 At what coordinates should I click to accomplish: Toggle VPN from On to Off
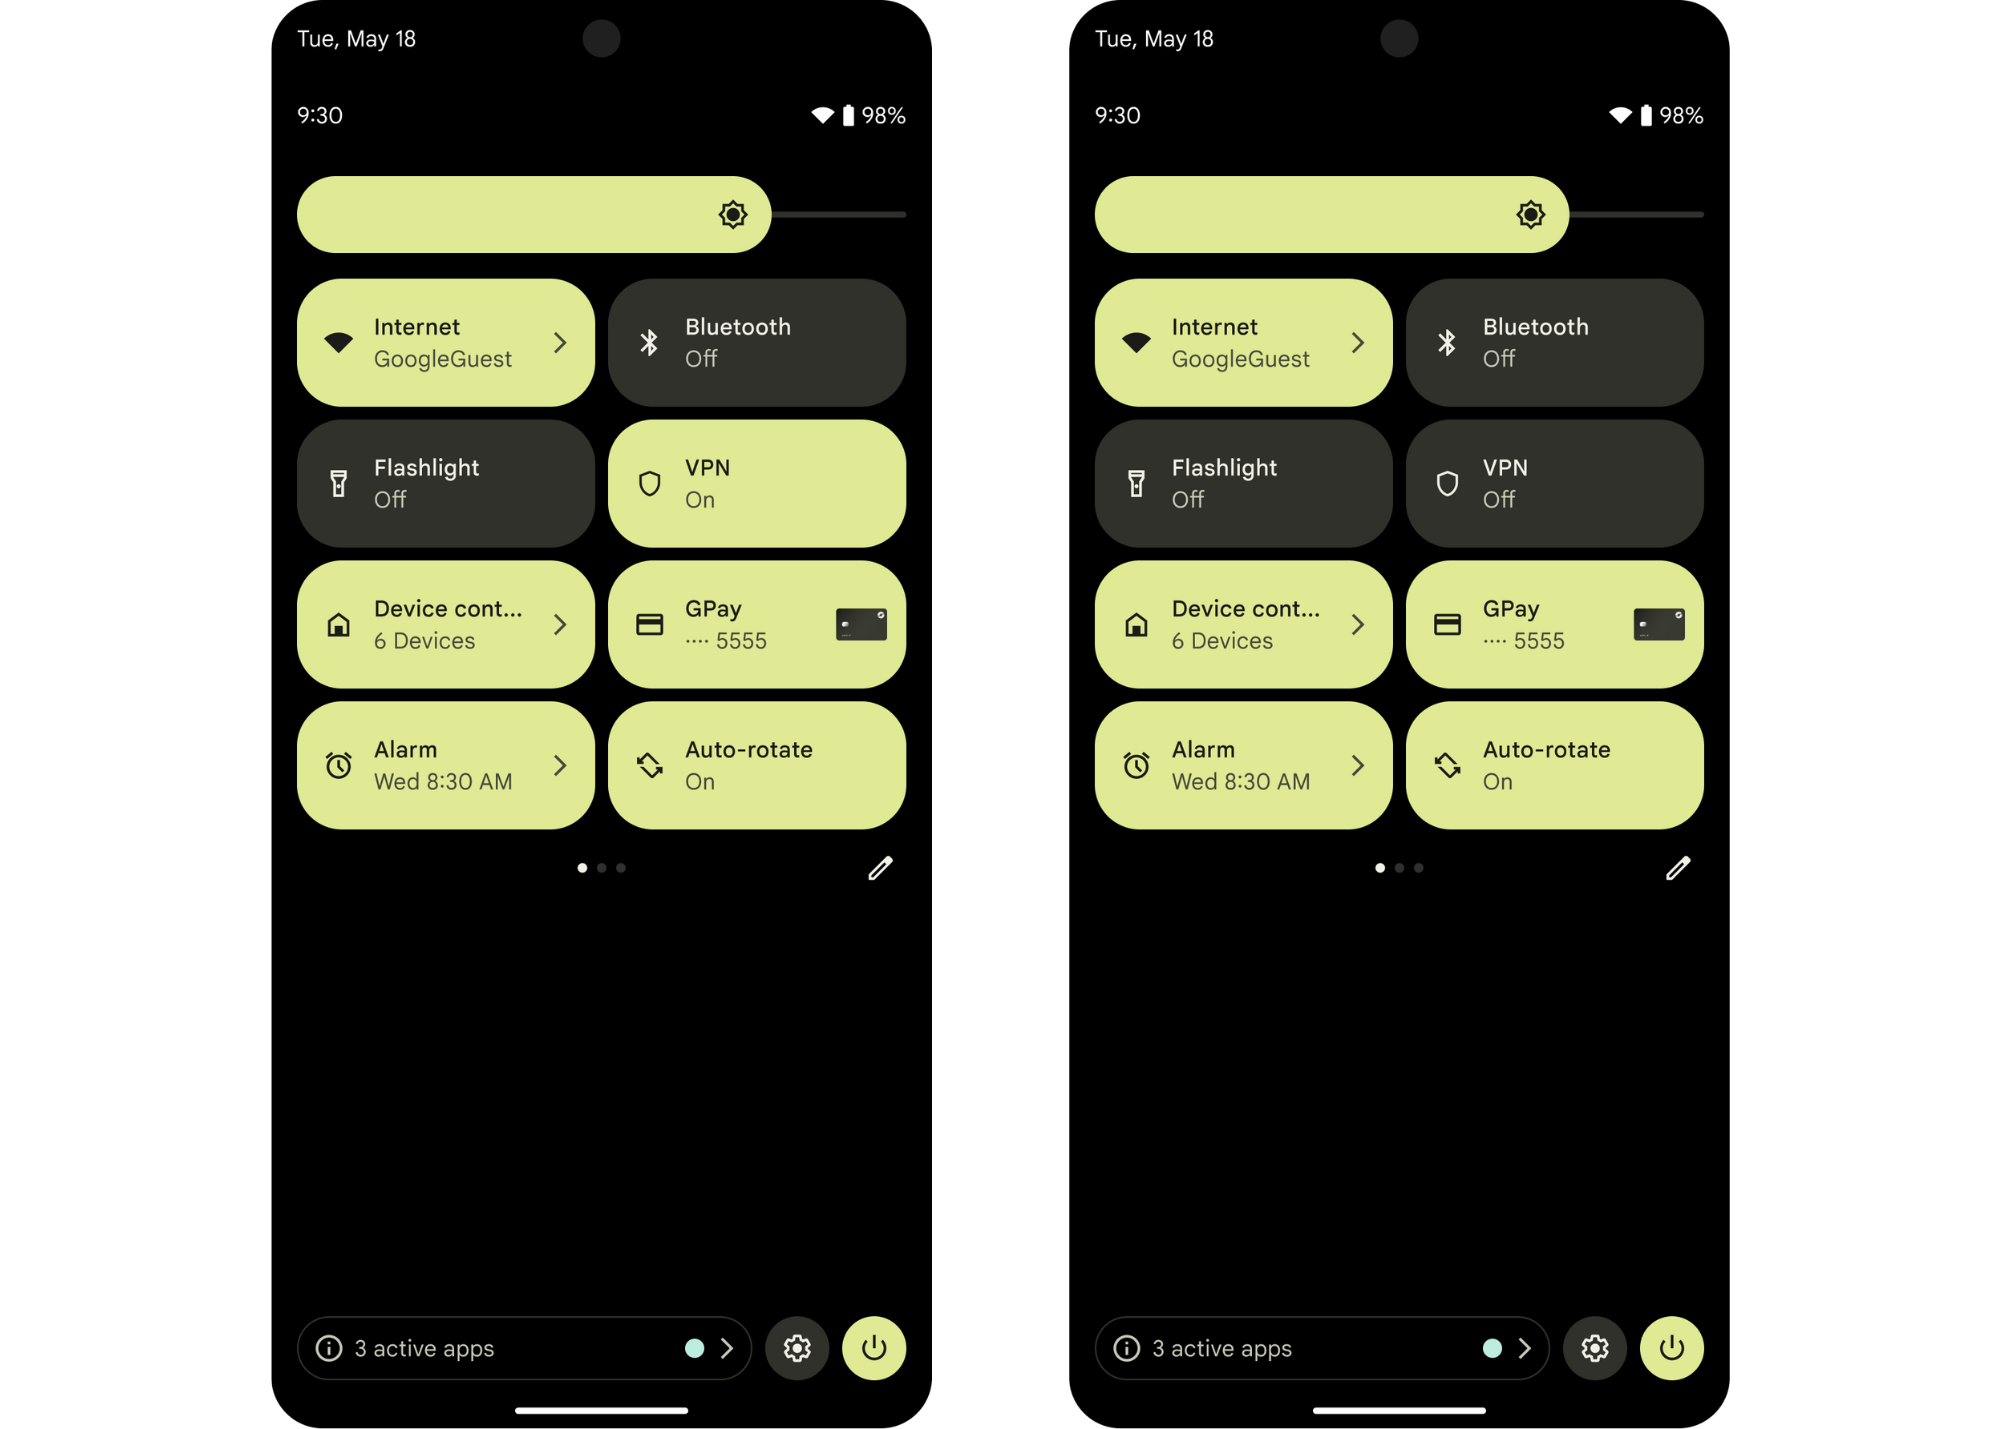click(x=756, y=483)
